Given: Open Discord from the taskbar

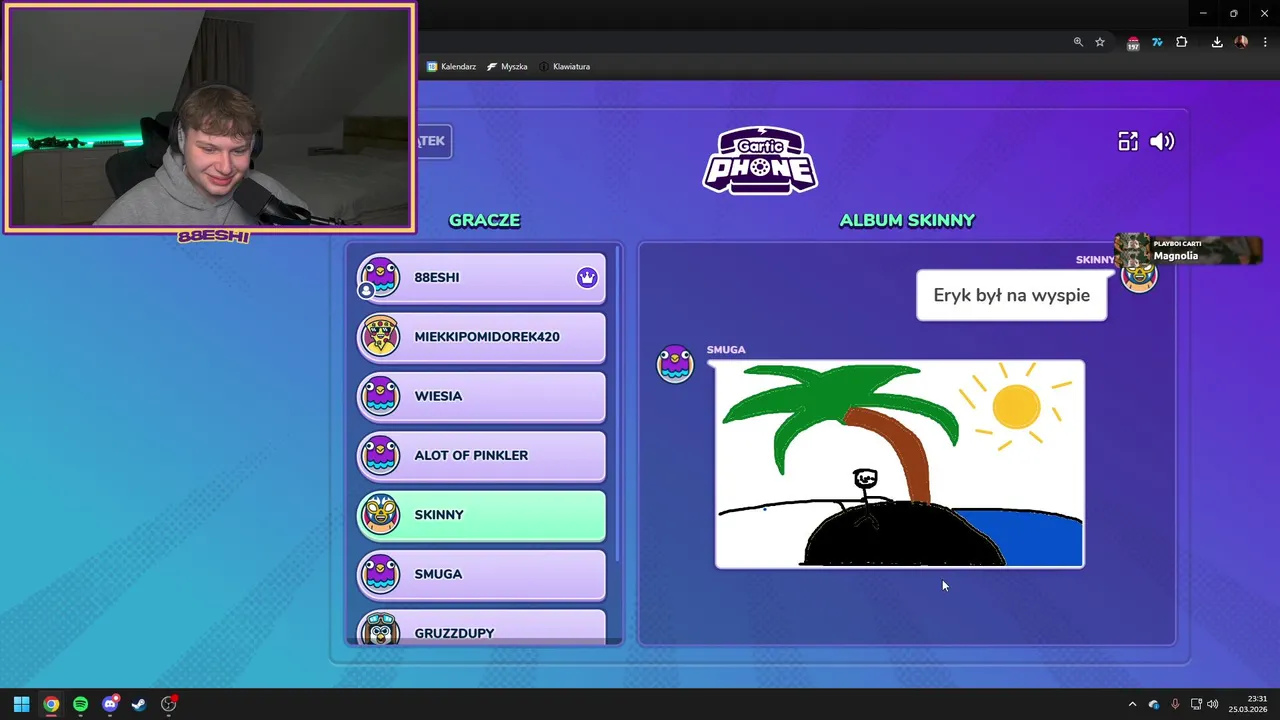Looking at the screenshot, I should click(110, 704).
